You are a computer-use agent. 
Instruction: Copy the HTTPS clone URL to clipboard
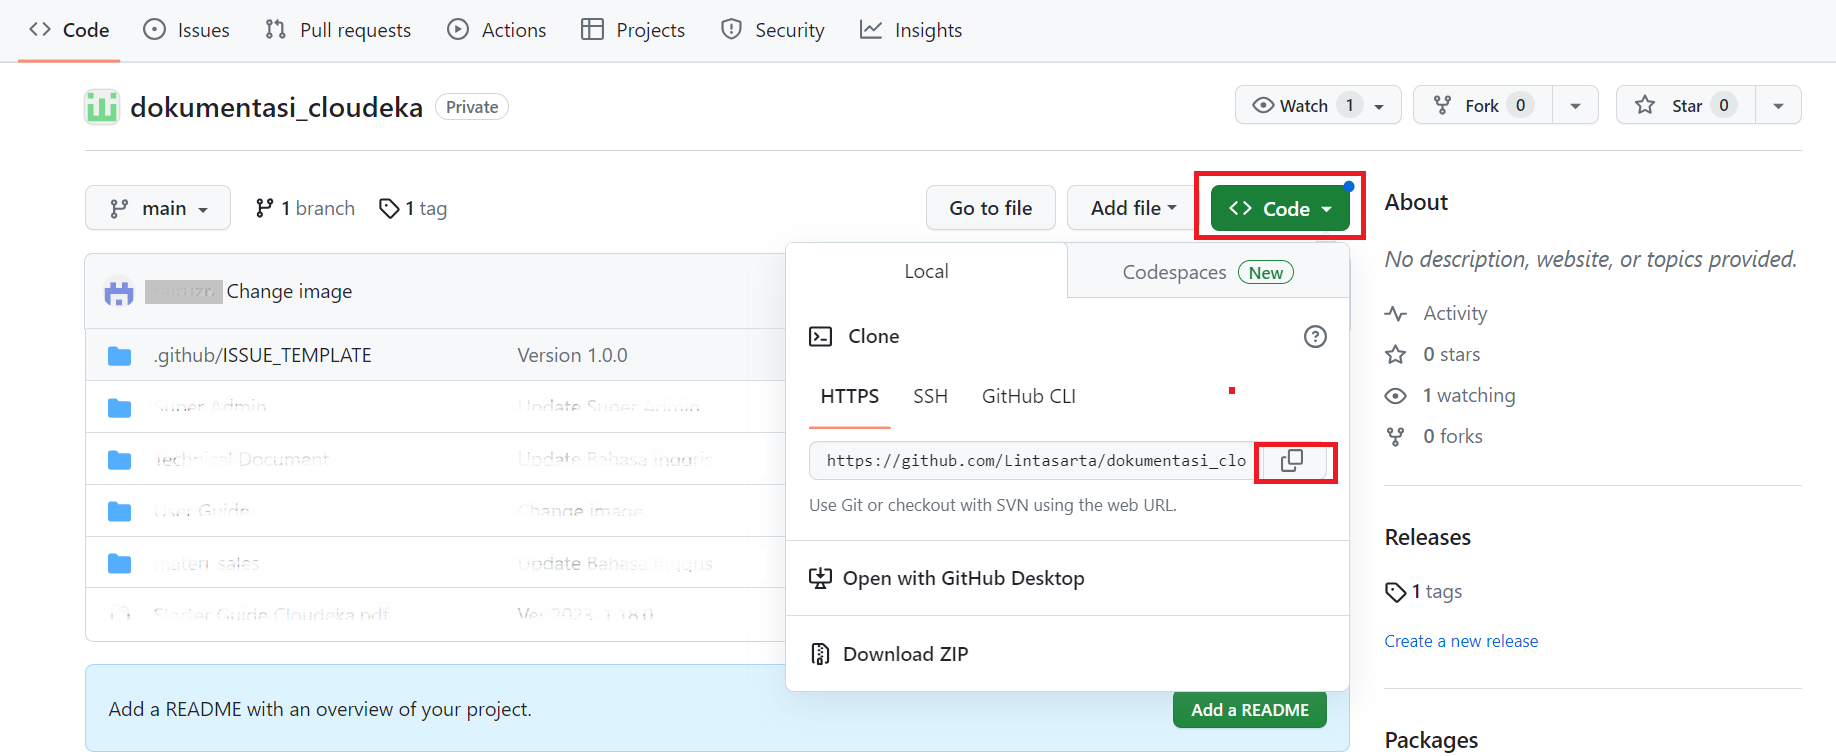click(x=1292, y=461)
